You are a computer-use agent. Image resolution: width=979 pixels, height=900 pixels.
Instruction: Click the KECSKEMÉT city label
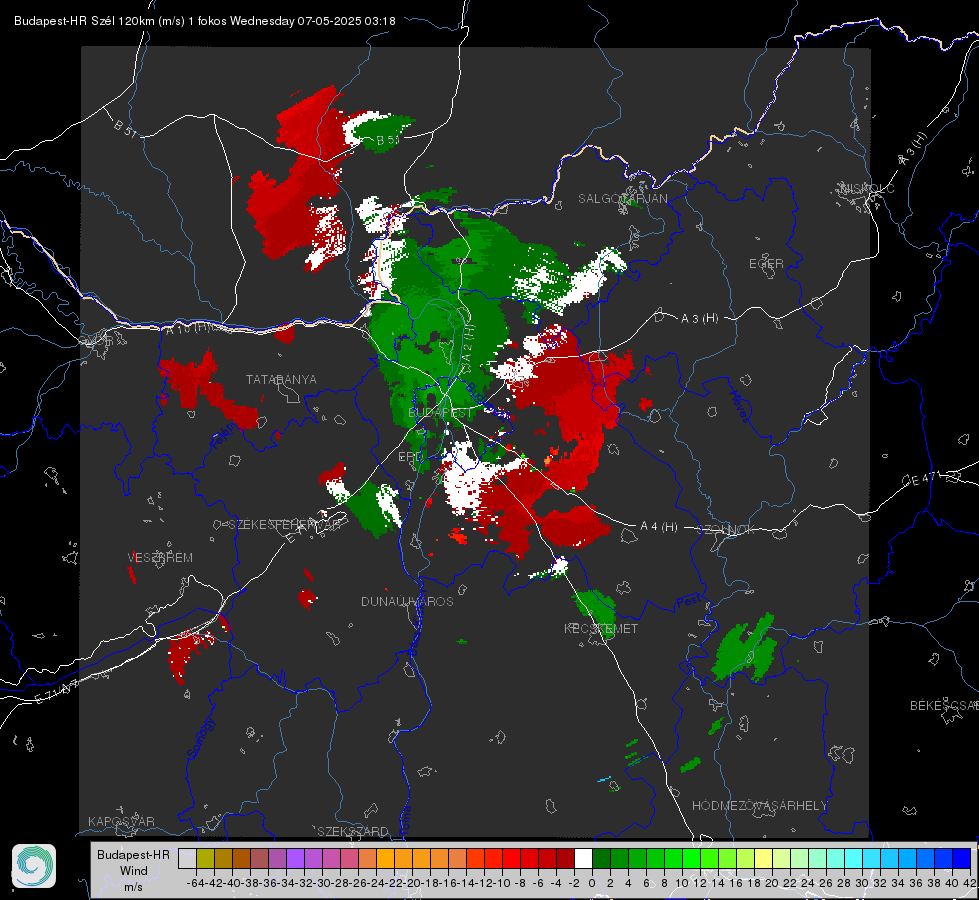pos(601,628)
